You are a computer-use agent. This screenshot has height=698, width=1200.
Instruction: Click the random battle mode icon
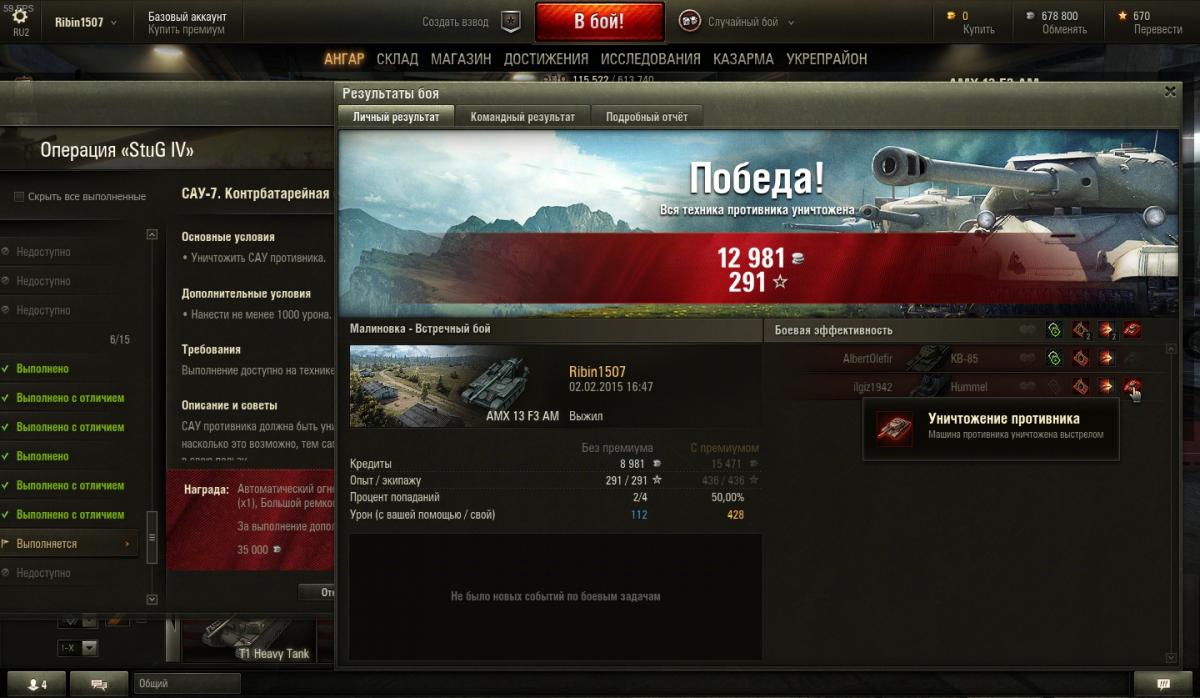pos(690,21)
